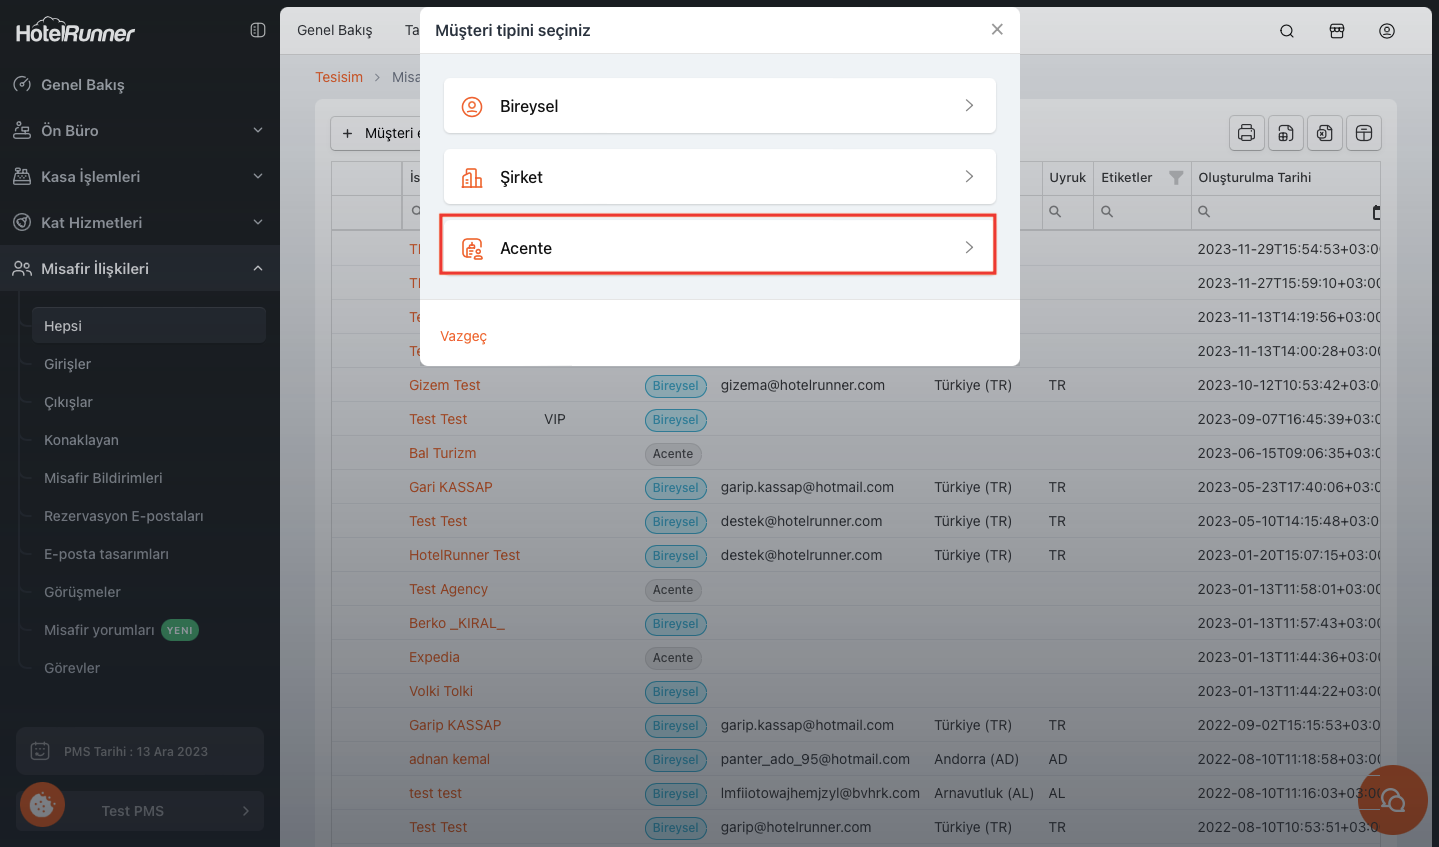The image size is (1439, 847).
Task: Select the Bireysel customer type
Action: 719,106
